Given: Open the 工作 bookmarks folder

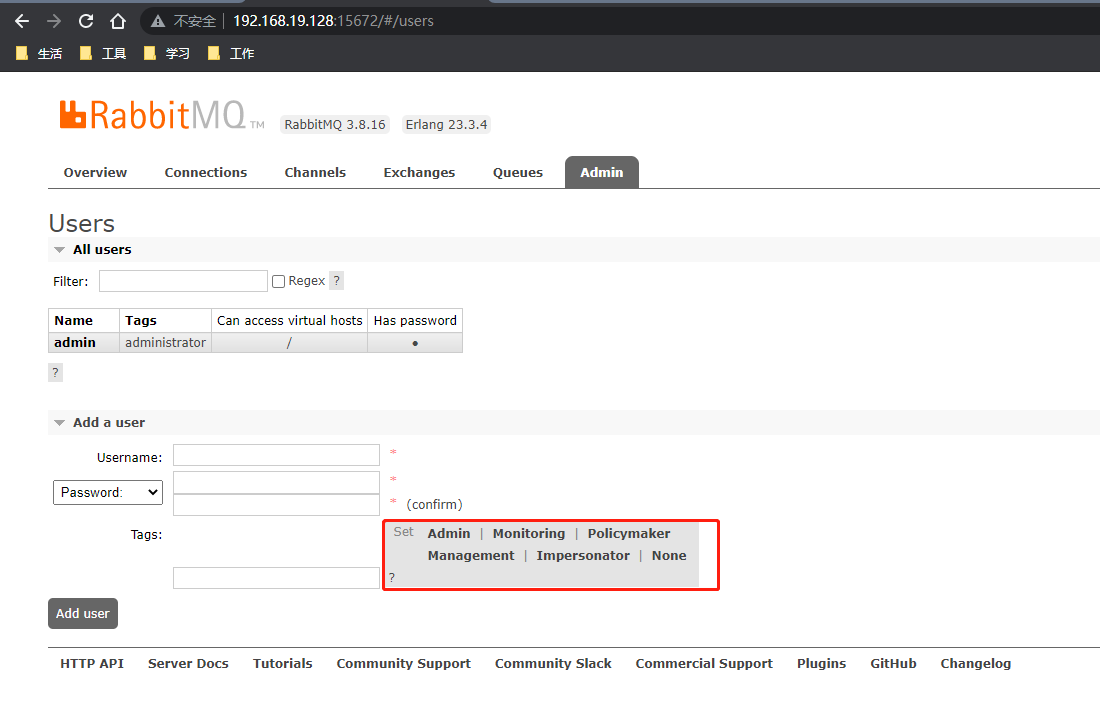Looking at the screenshot, I should point(232,53).
